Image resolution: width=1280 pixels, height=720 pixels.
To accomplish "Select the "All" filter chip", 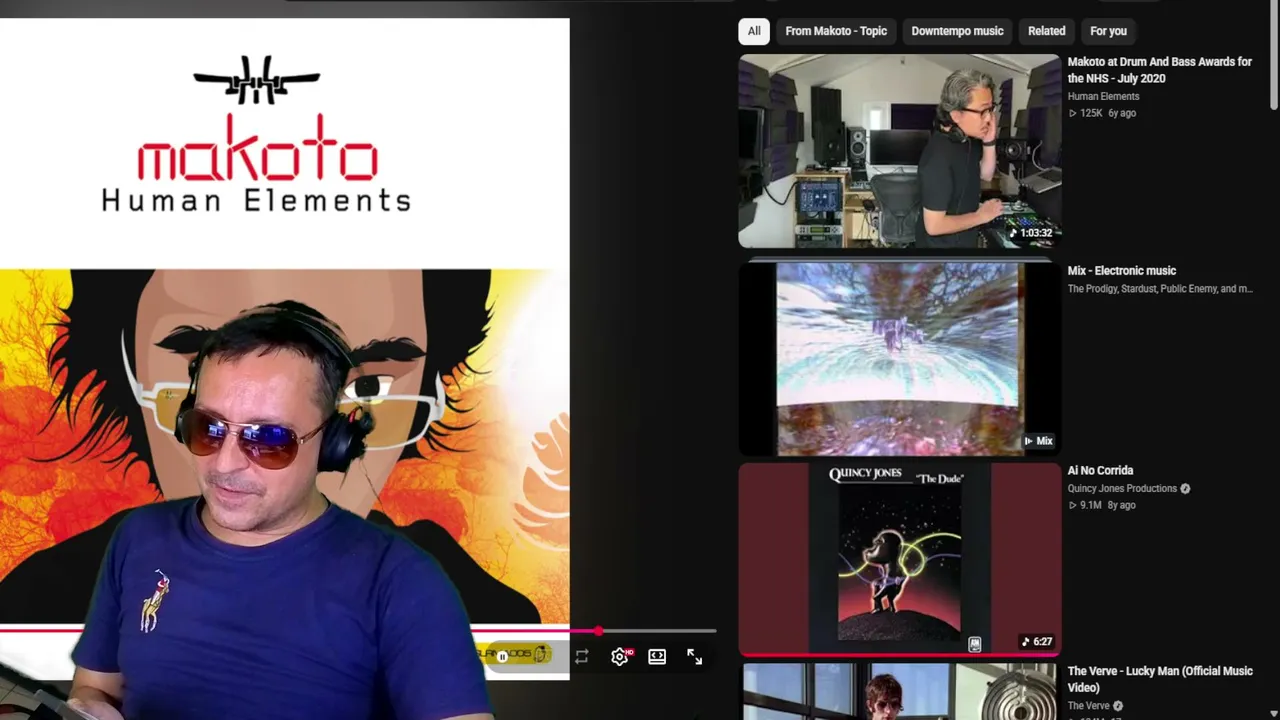I will [x=754, y=31].
